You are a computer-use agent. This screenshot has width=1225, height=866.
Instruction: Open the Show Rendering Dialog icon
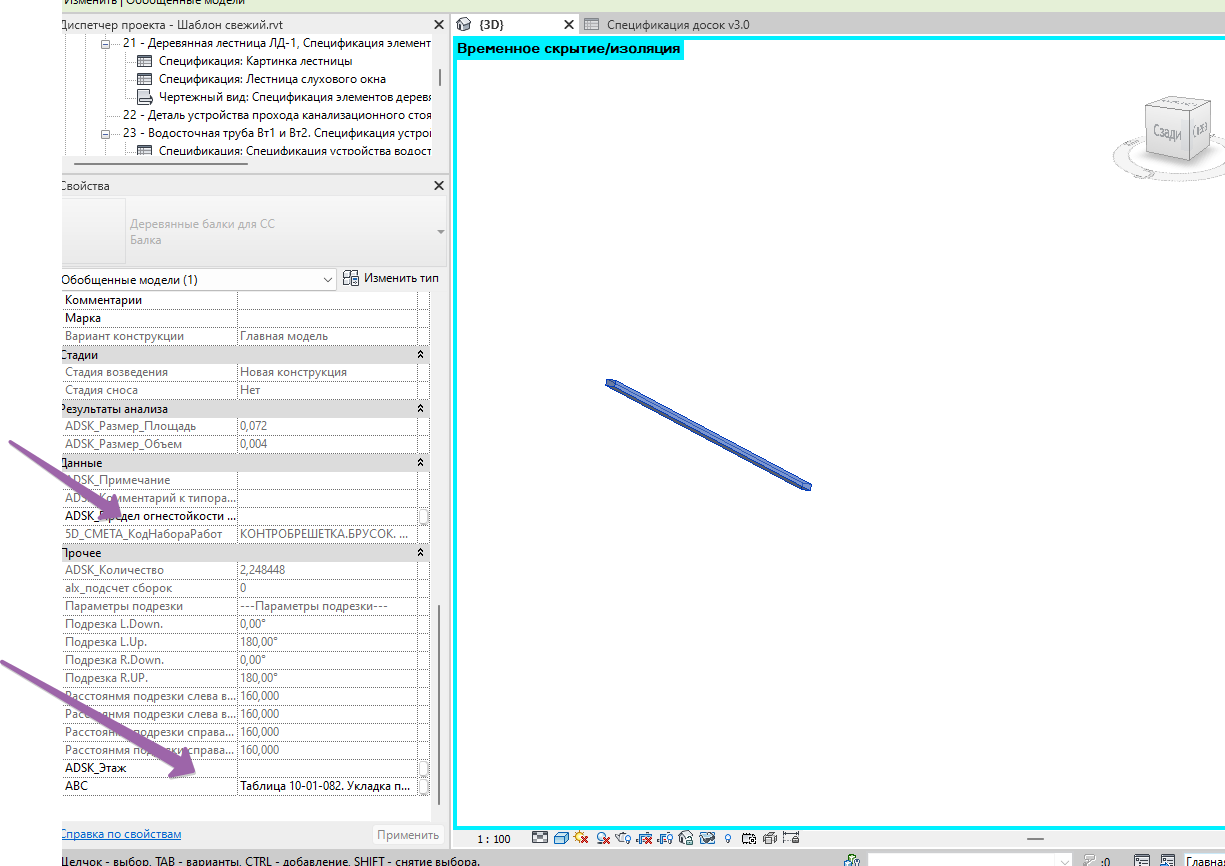coord(624,838)
